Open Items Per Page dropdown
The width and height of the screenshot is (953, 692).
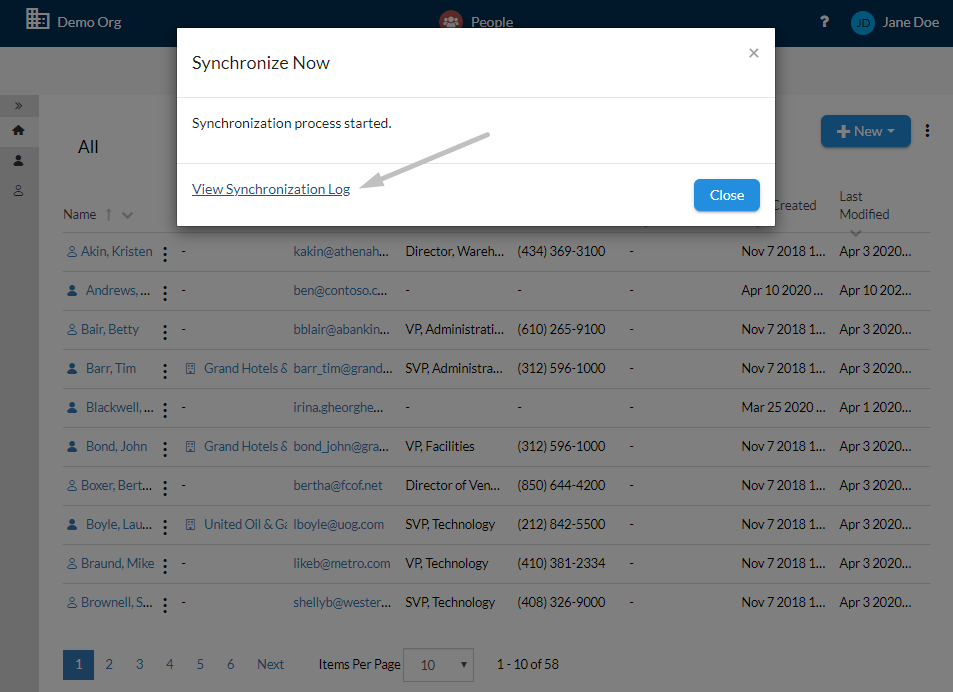pyautogui.click(x=438, y=665)
